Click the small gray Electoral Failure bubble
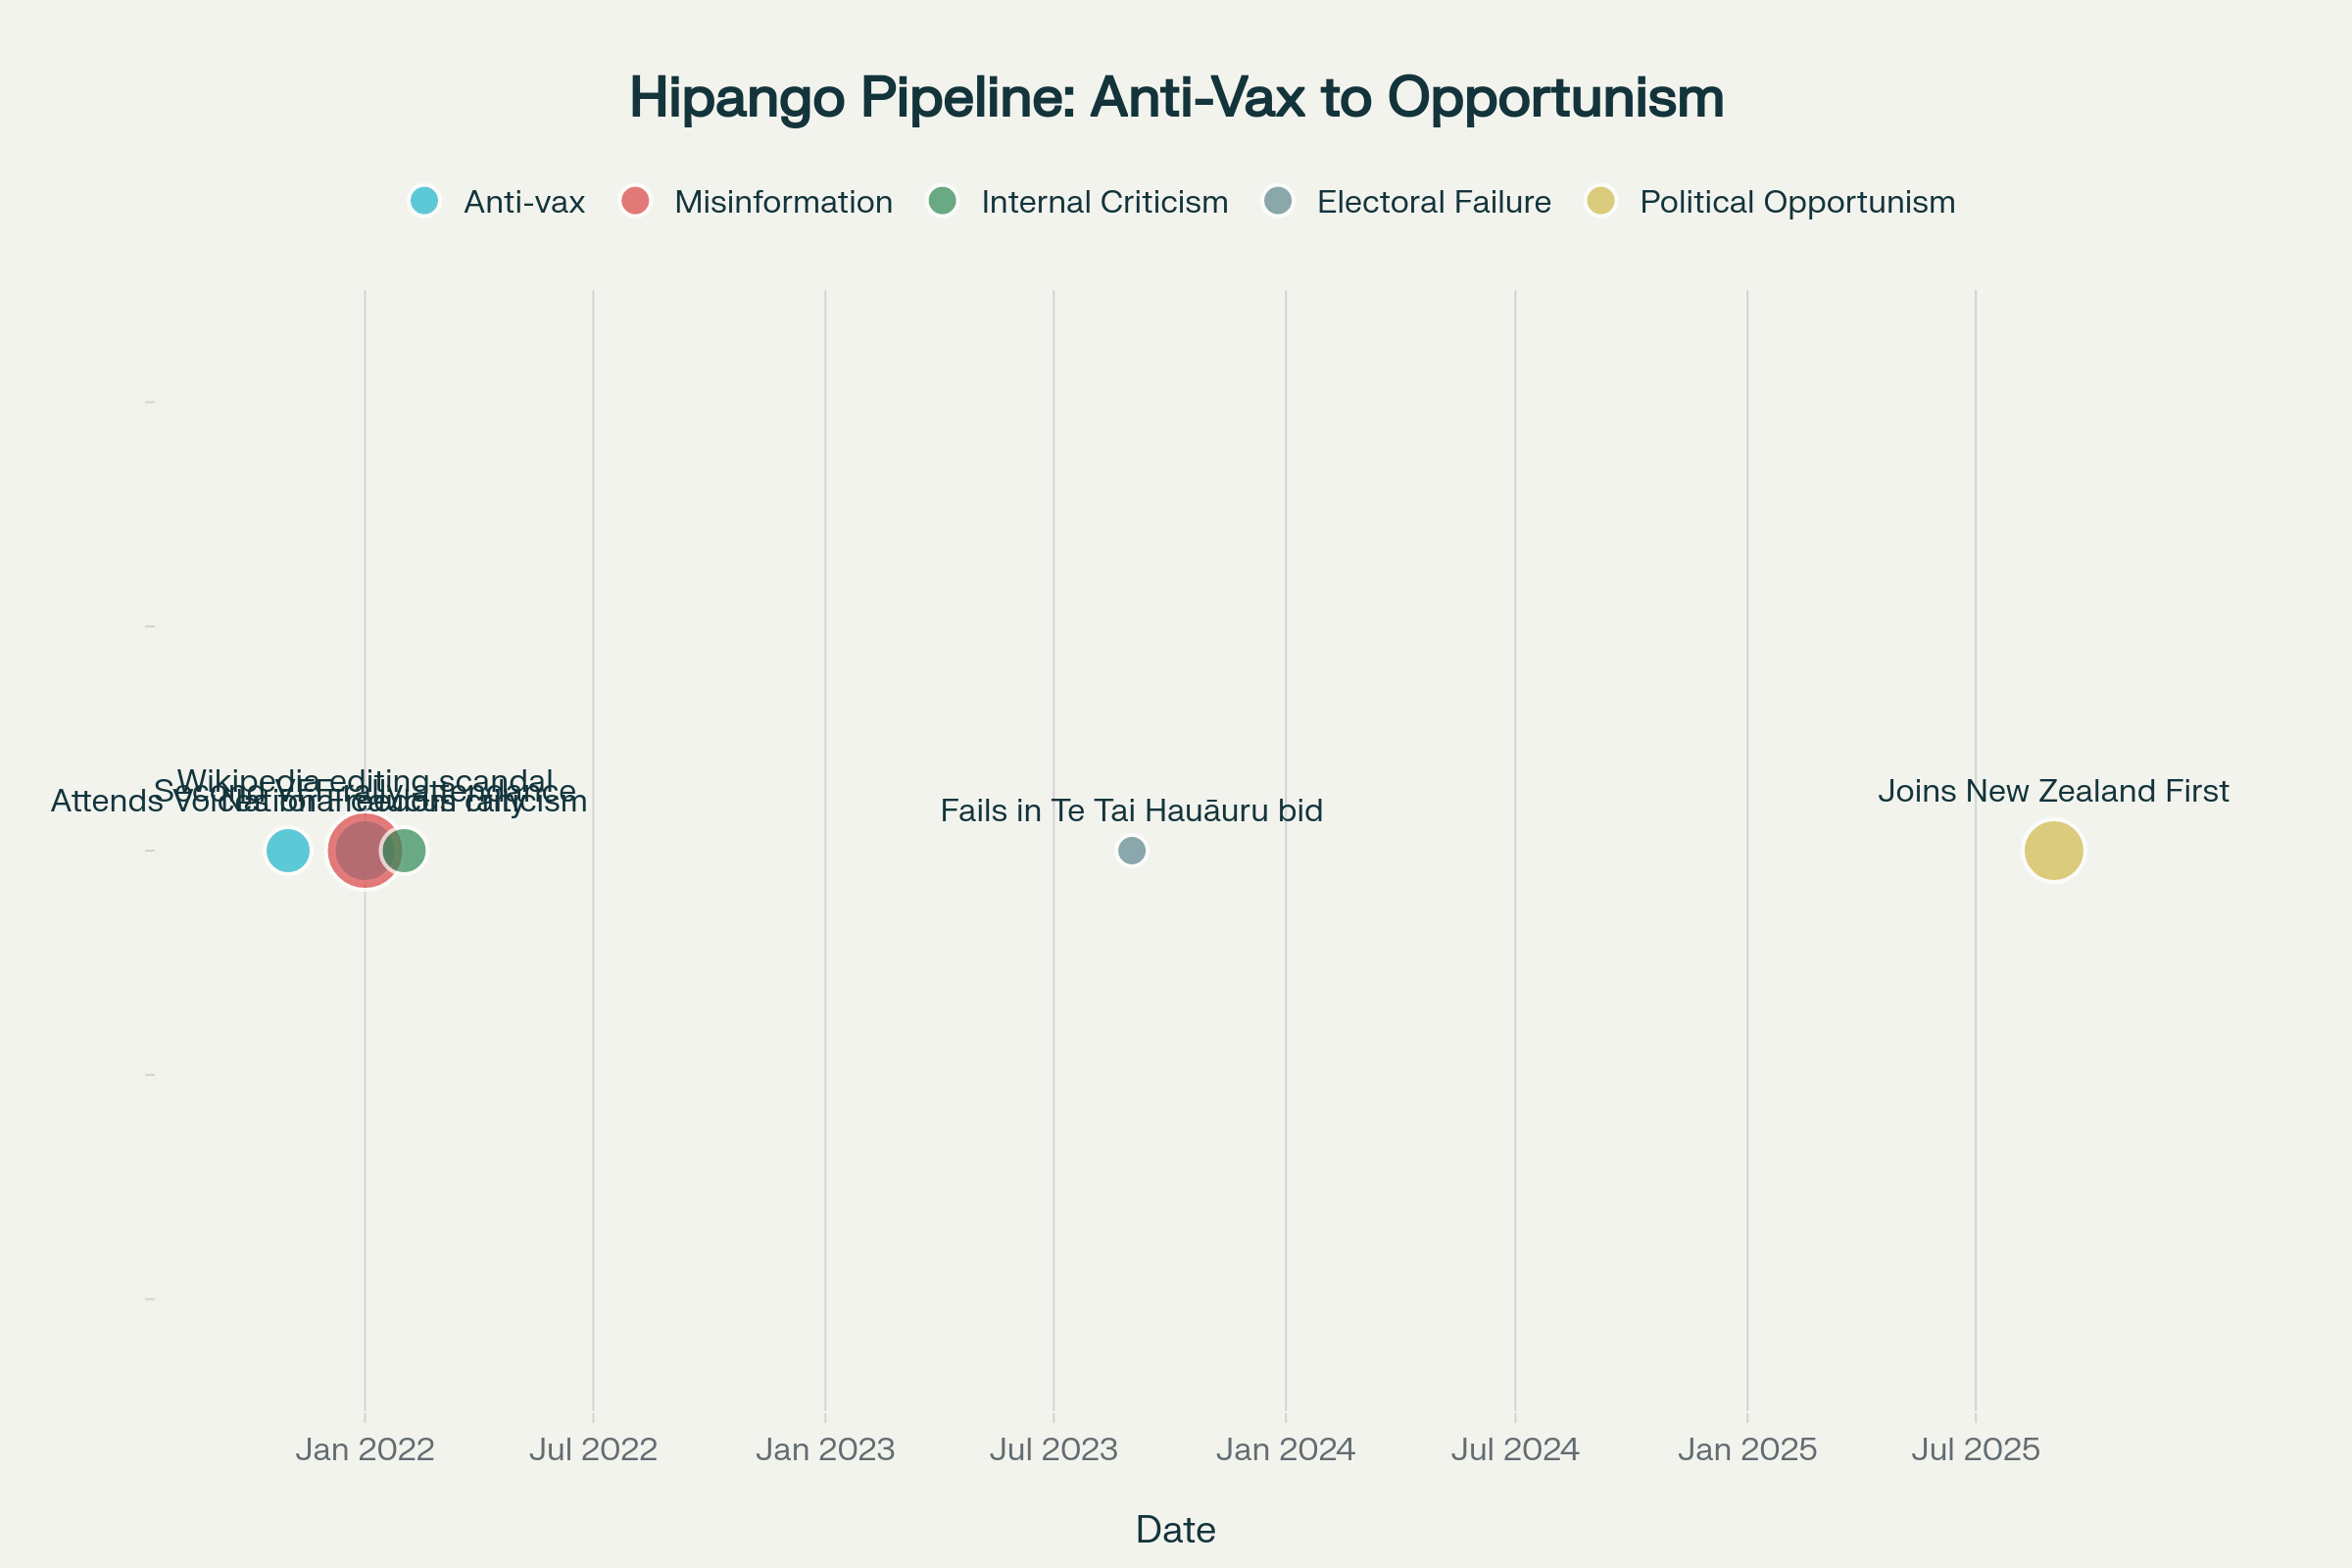 pyautogui.click(x=1131, y=851)
